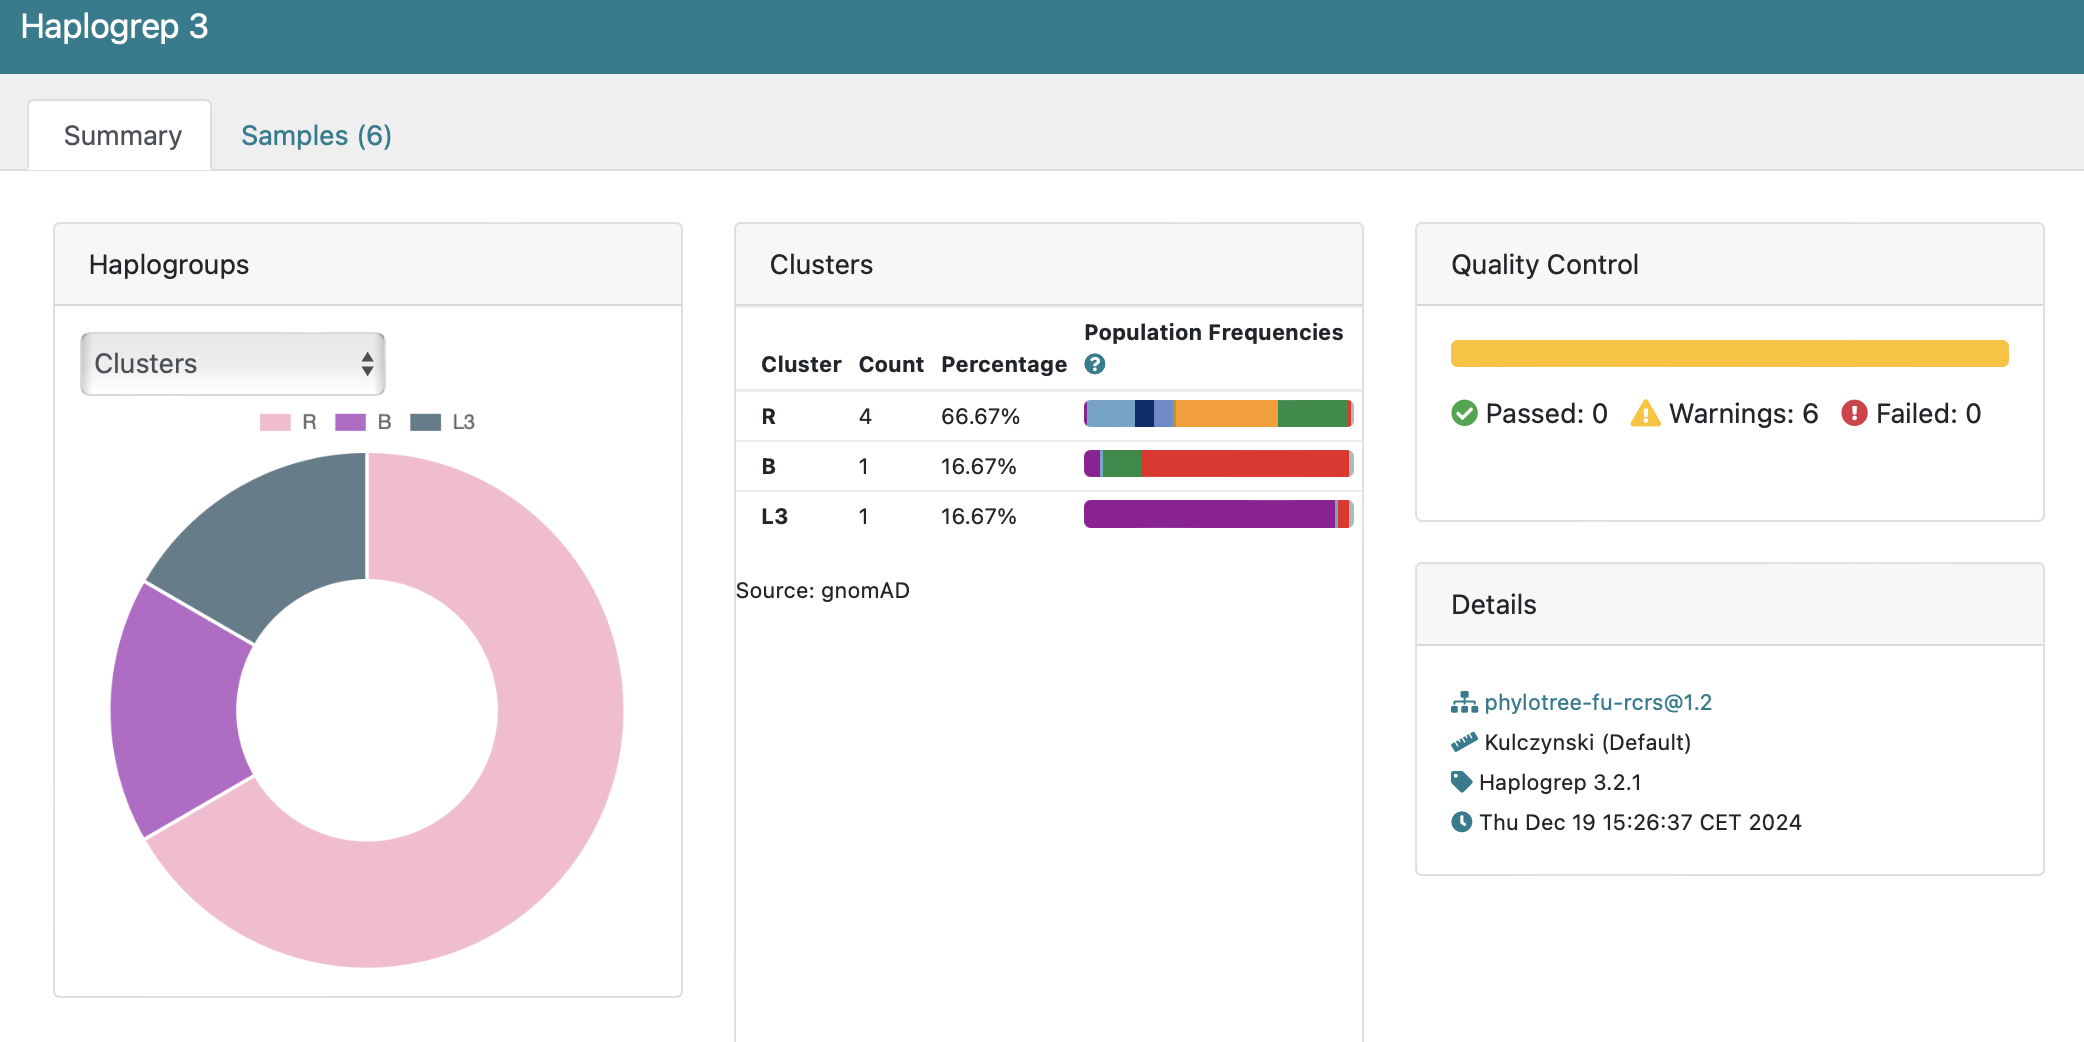Click the Haplogrep version tag icon
The width and height of the screenshot is (2084, 1042).
(1462, 782)
